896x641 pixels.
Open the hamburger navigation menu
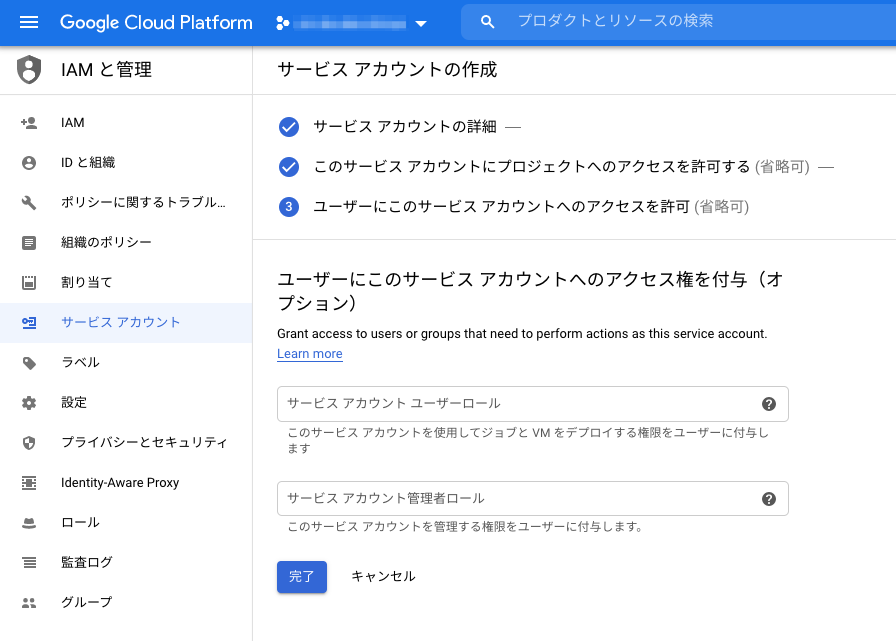point(29,22)
